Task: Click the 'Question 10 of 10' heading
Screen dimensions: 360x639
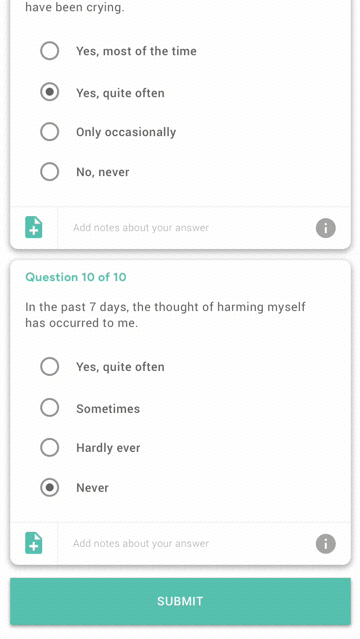Action: [x=76, y=277]
